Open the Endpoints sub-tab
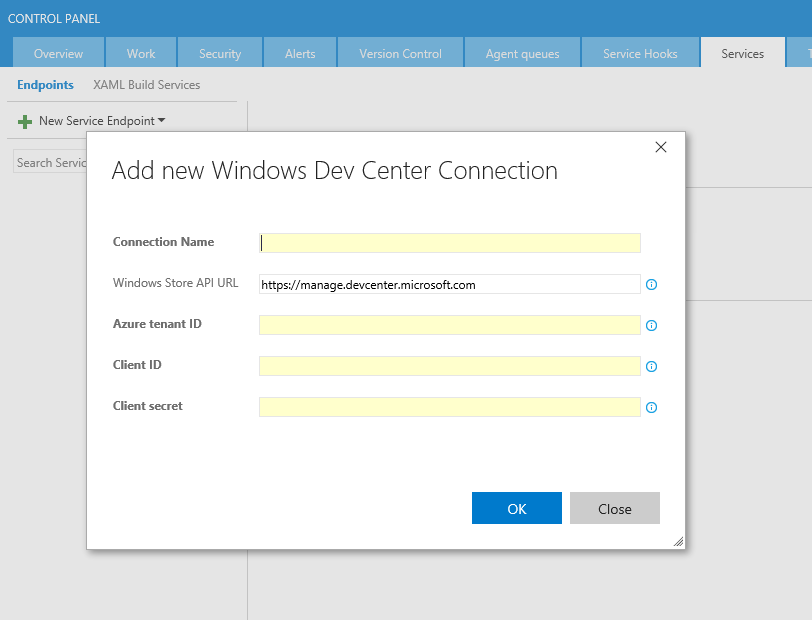The width and height of the screenshot is (812, 620). (46, 84)
